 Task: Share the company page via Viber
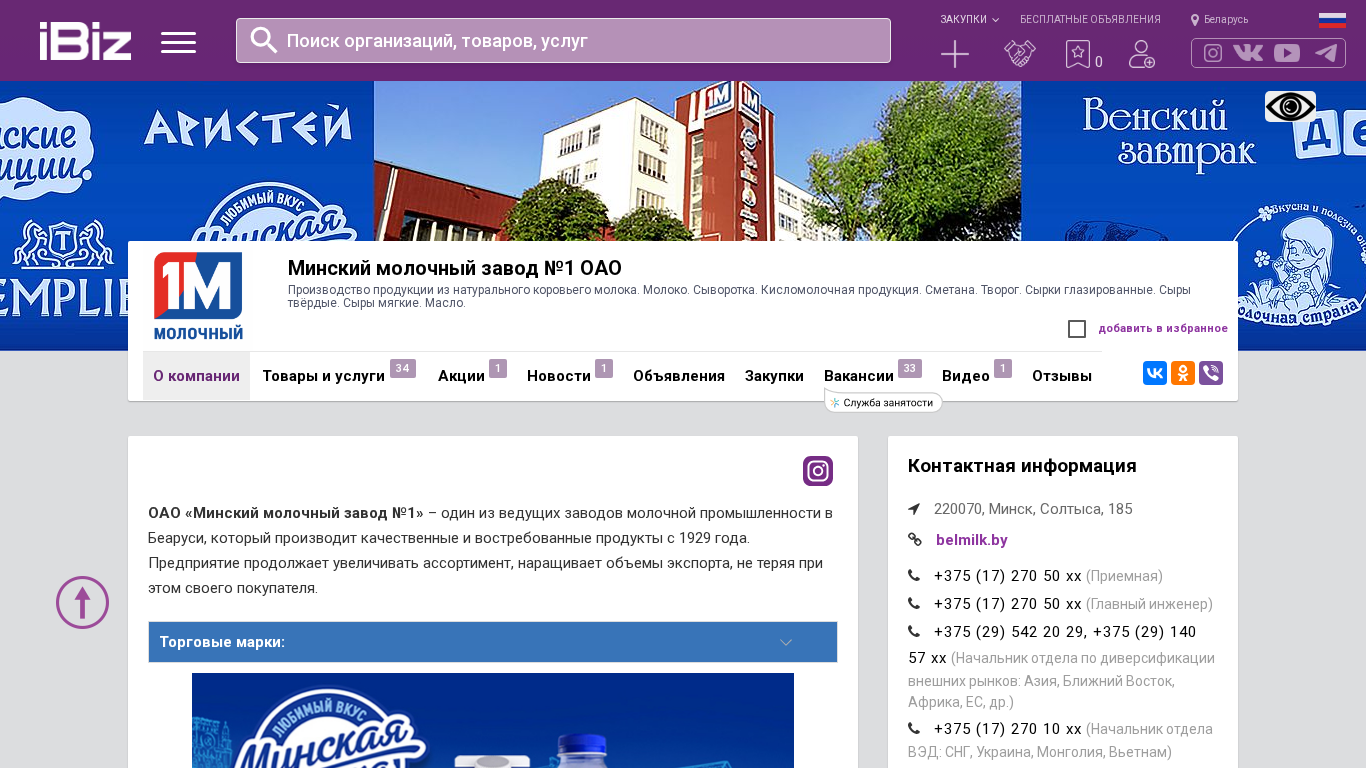pyautogui.click(x=1211, y=373)
